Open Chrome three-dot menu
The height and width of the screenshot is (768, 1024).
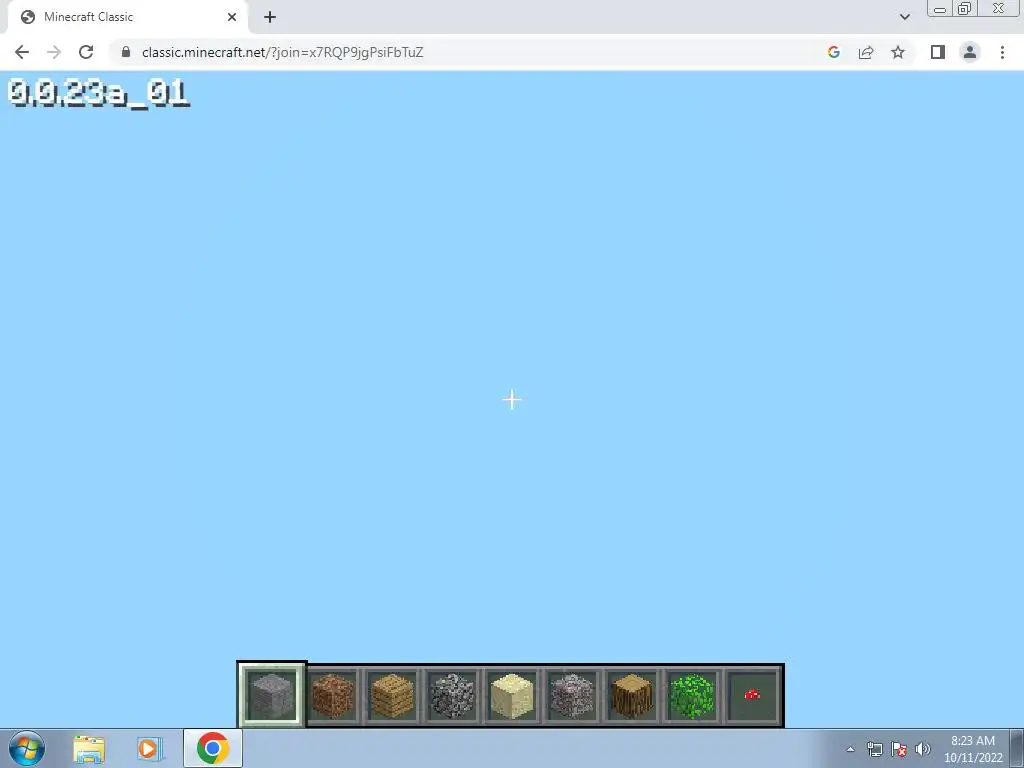[x=1002, y=52]
